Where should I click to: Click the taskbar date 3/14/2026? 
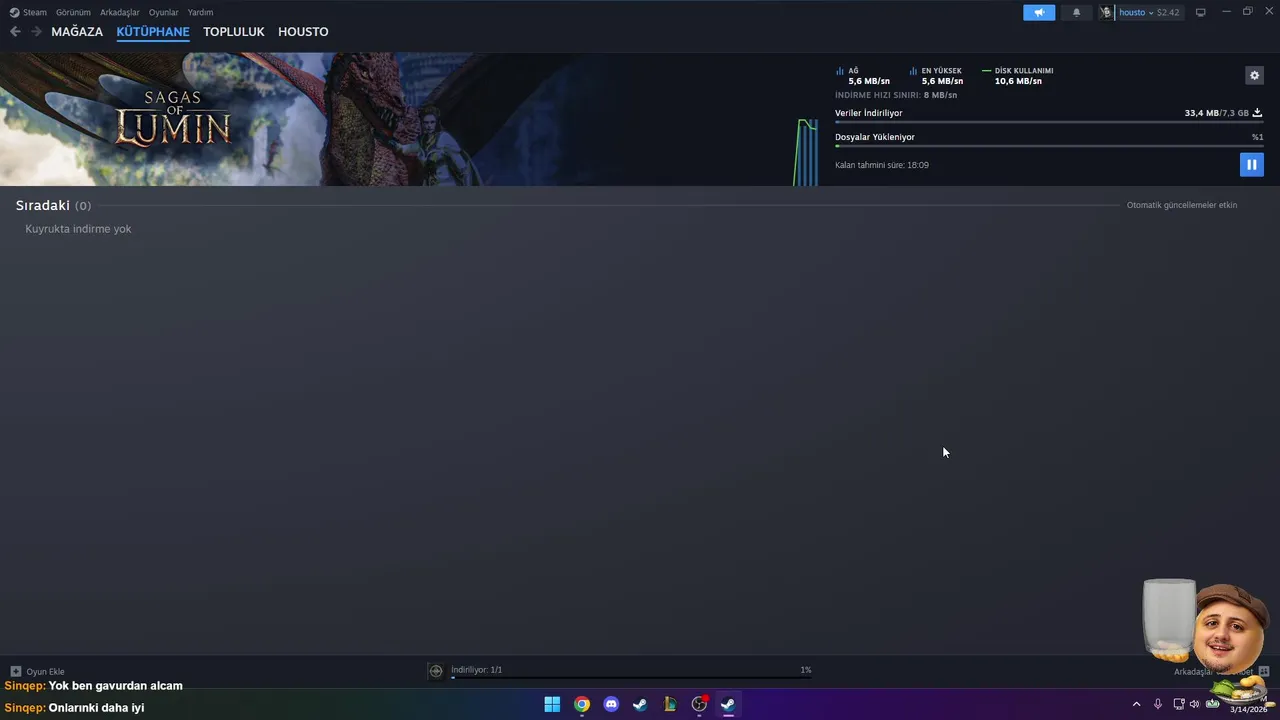point(1248,710)
